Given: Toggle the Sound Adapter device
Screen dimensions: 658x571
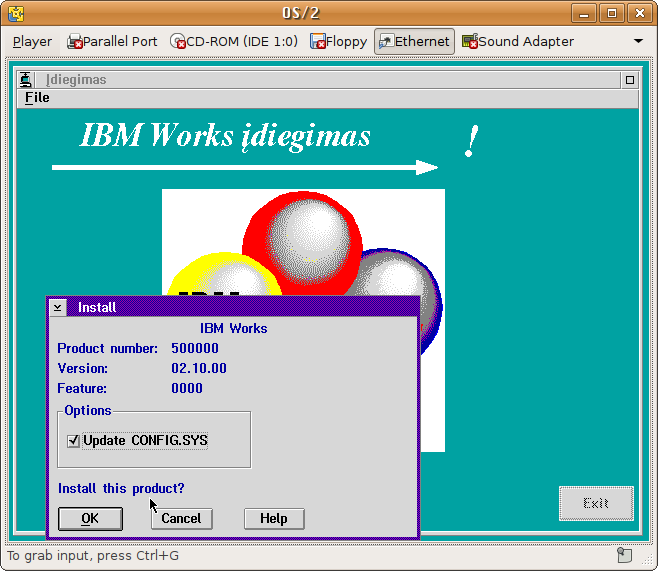Looking at the screenshot, I should tap(518, 42).
